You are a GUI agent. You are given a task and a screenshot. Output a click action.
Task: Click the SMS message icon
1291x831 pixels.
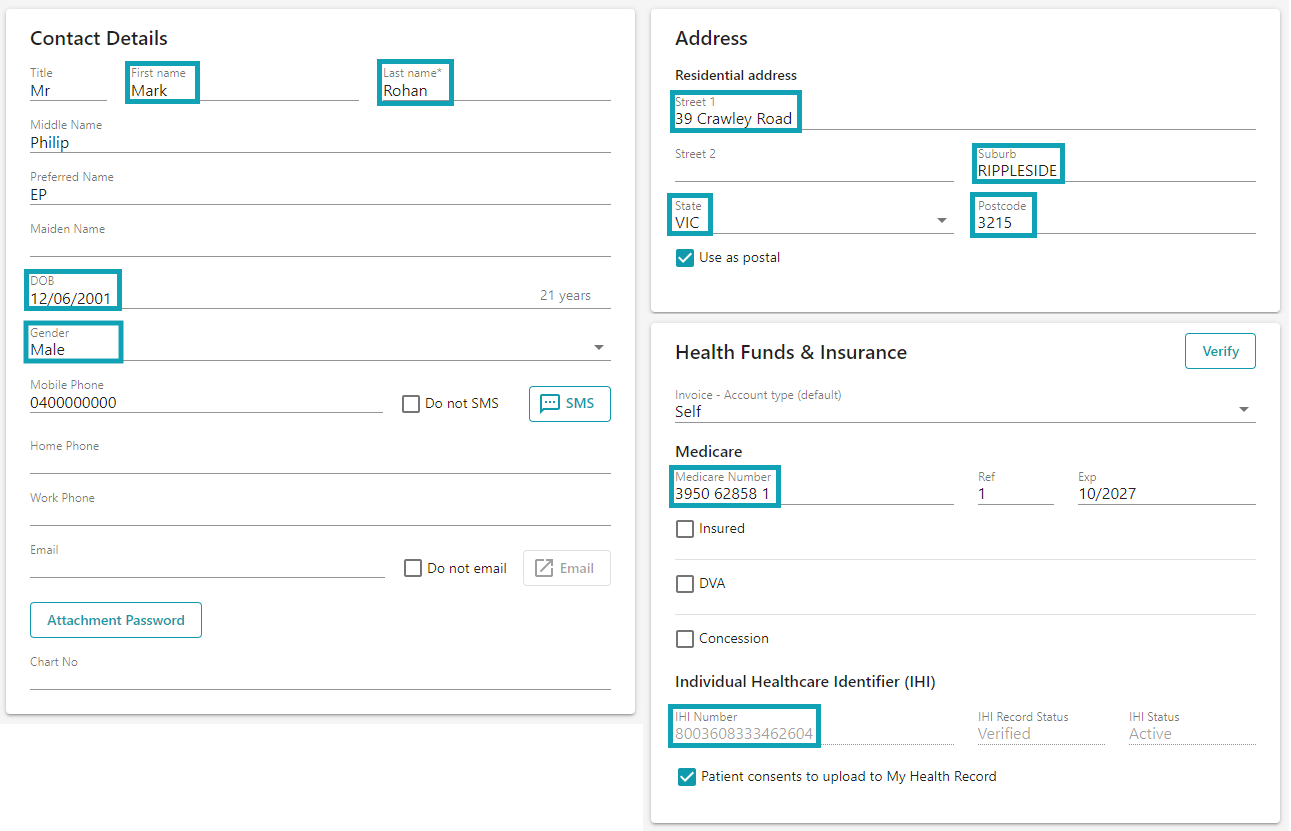coord(569,403)
